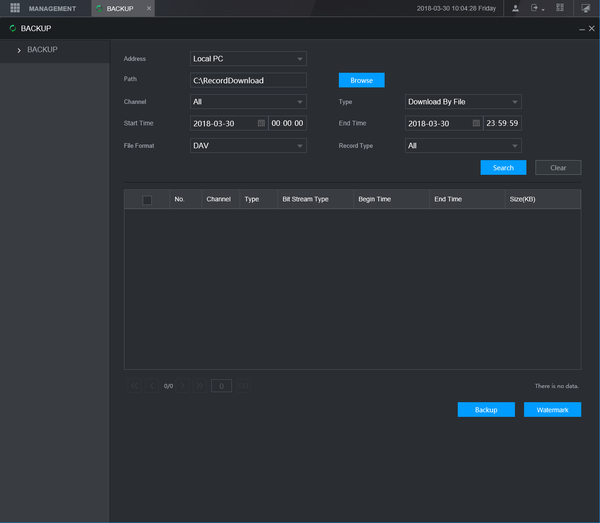Click the remote display monitor icon

pyautogui.click(x=586, y=8)
